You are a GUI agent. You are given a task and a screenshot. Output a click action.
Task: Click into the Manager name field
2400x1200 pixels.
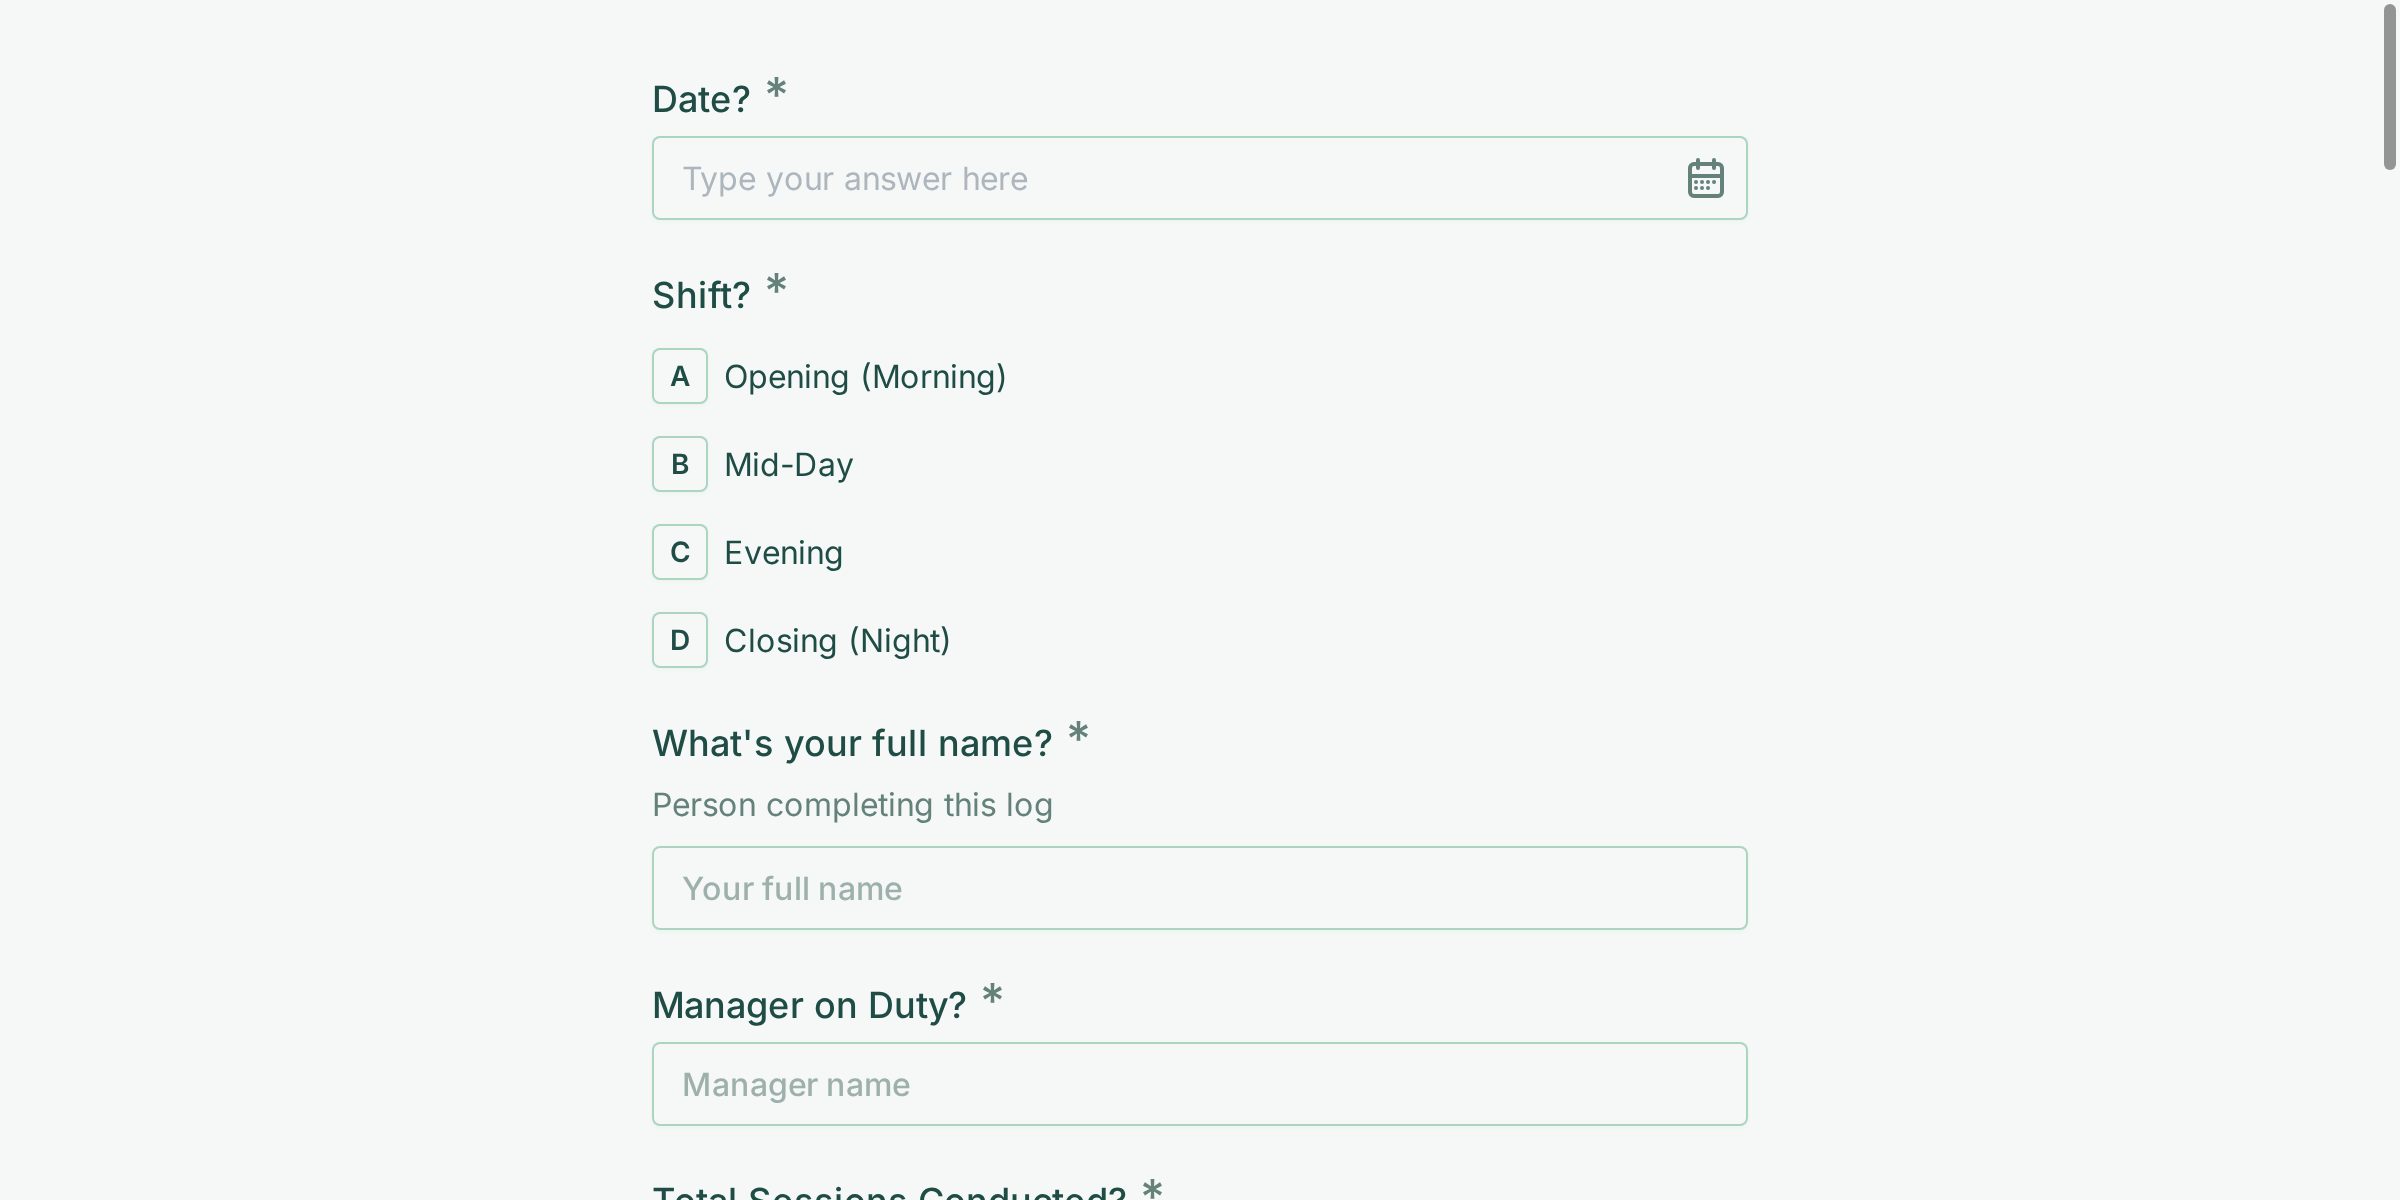(1199, 1084)
